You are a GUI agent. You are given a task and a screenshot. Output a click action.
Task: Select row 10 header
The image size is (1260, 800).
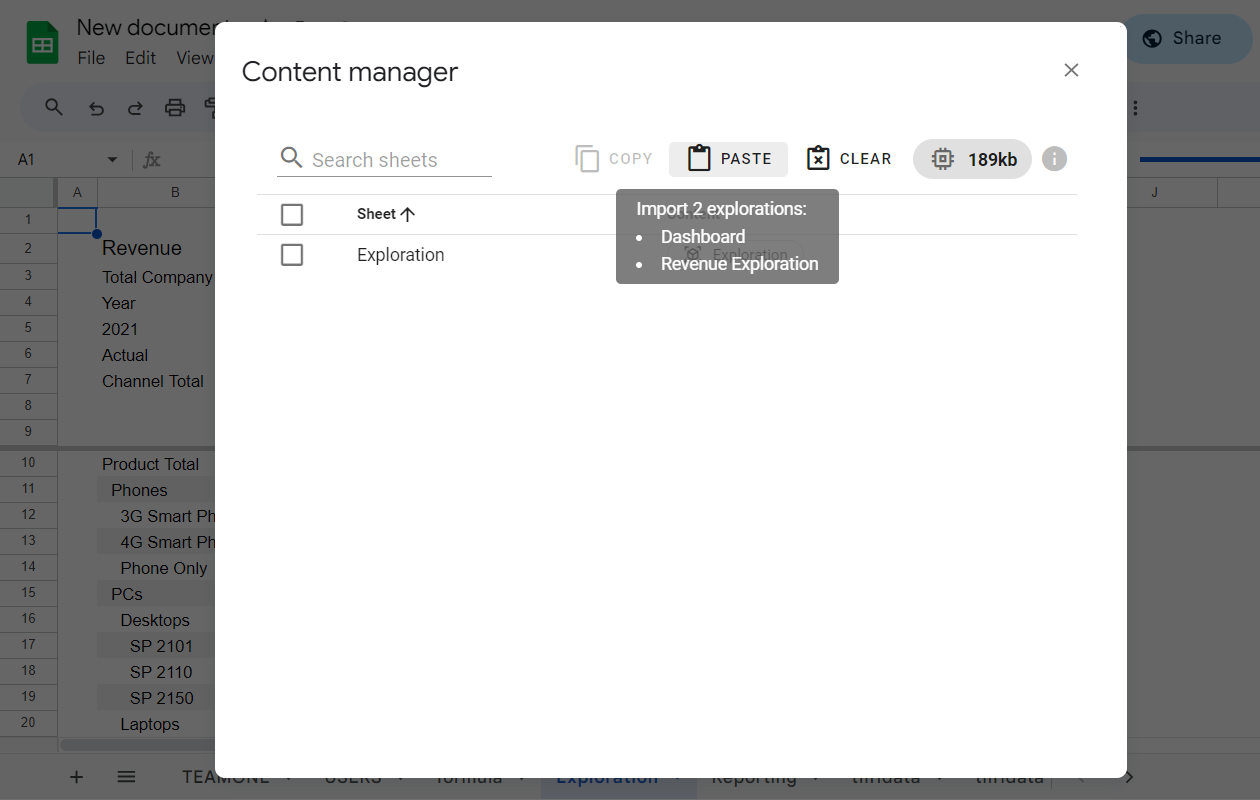[28, 463]
